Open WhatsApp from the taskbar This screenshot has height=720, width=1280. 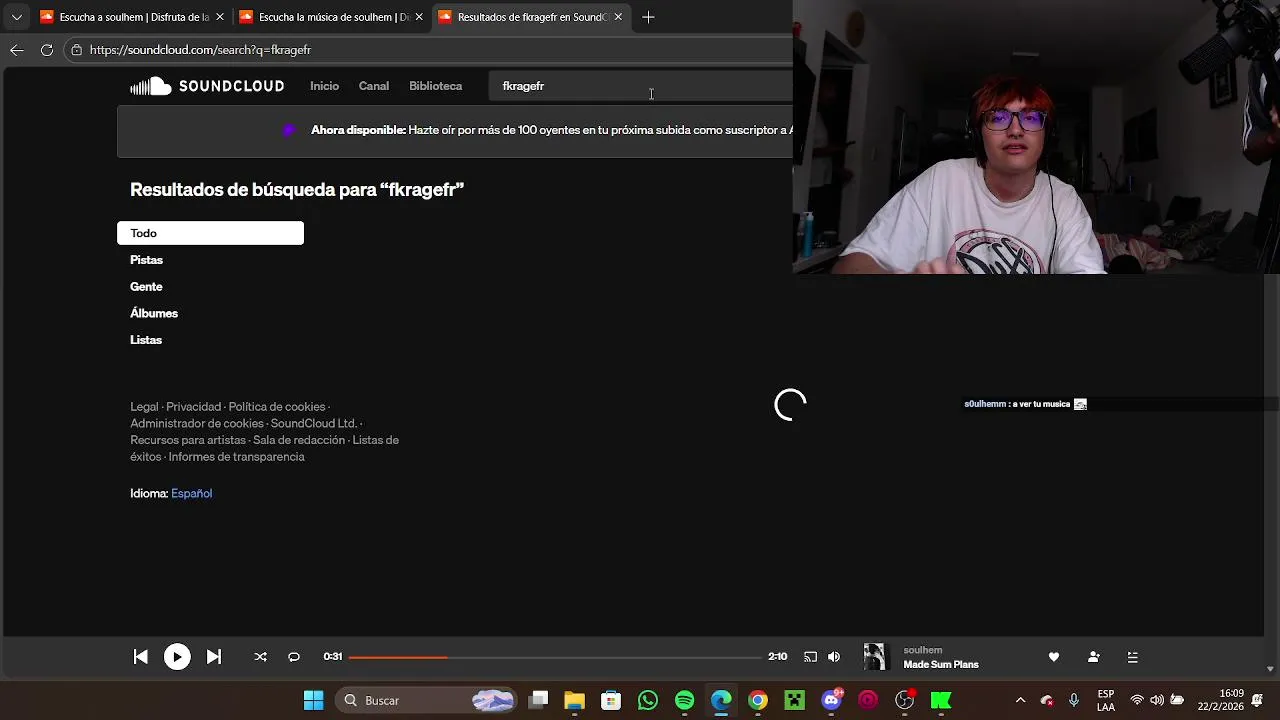[648, 700]
